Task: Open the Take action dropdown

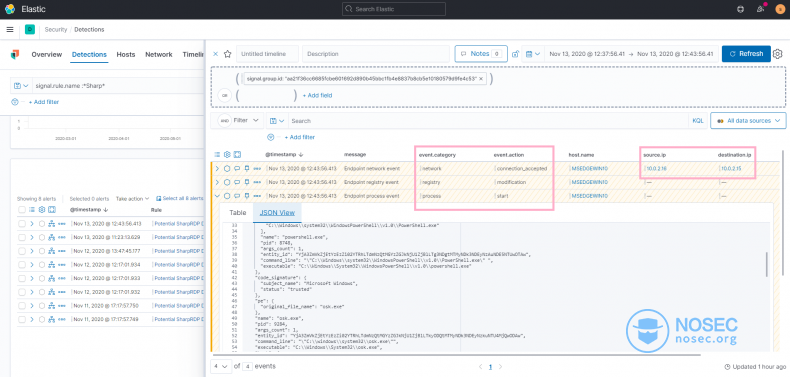Action: (x=133, y=199)
